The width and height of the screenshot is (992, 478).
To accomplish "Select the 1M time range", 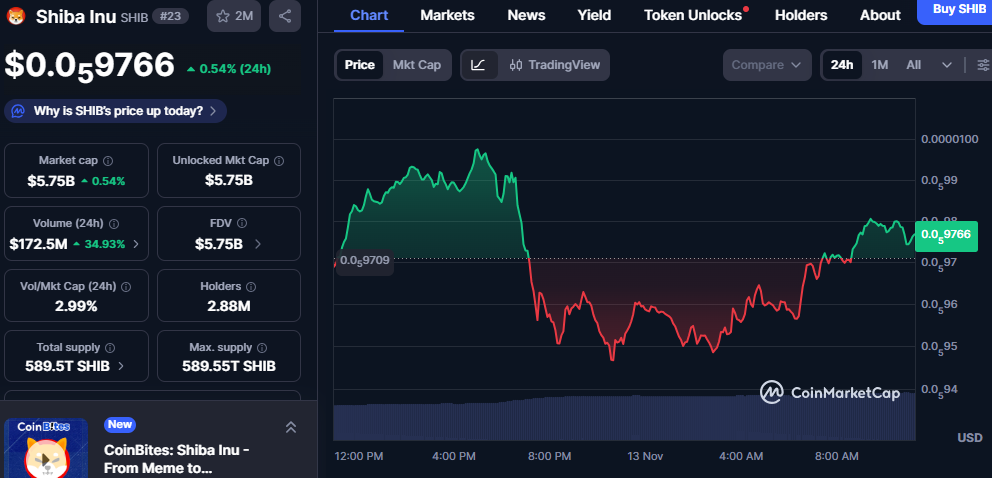I will coord(880,65).
